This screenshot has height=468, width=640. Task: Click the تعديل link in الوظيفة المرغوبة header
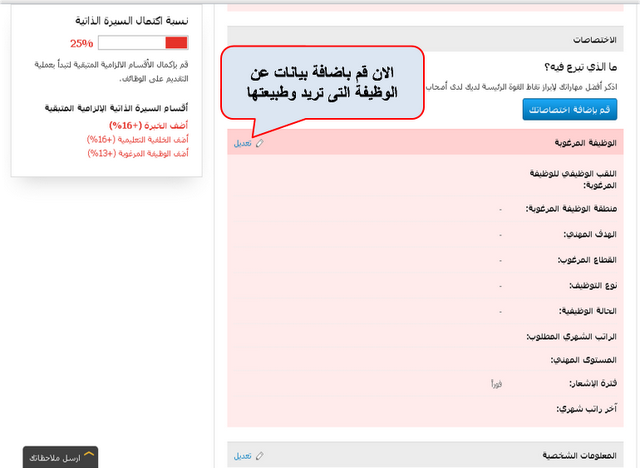coord(242,143)
